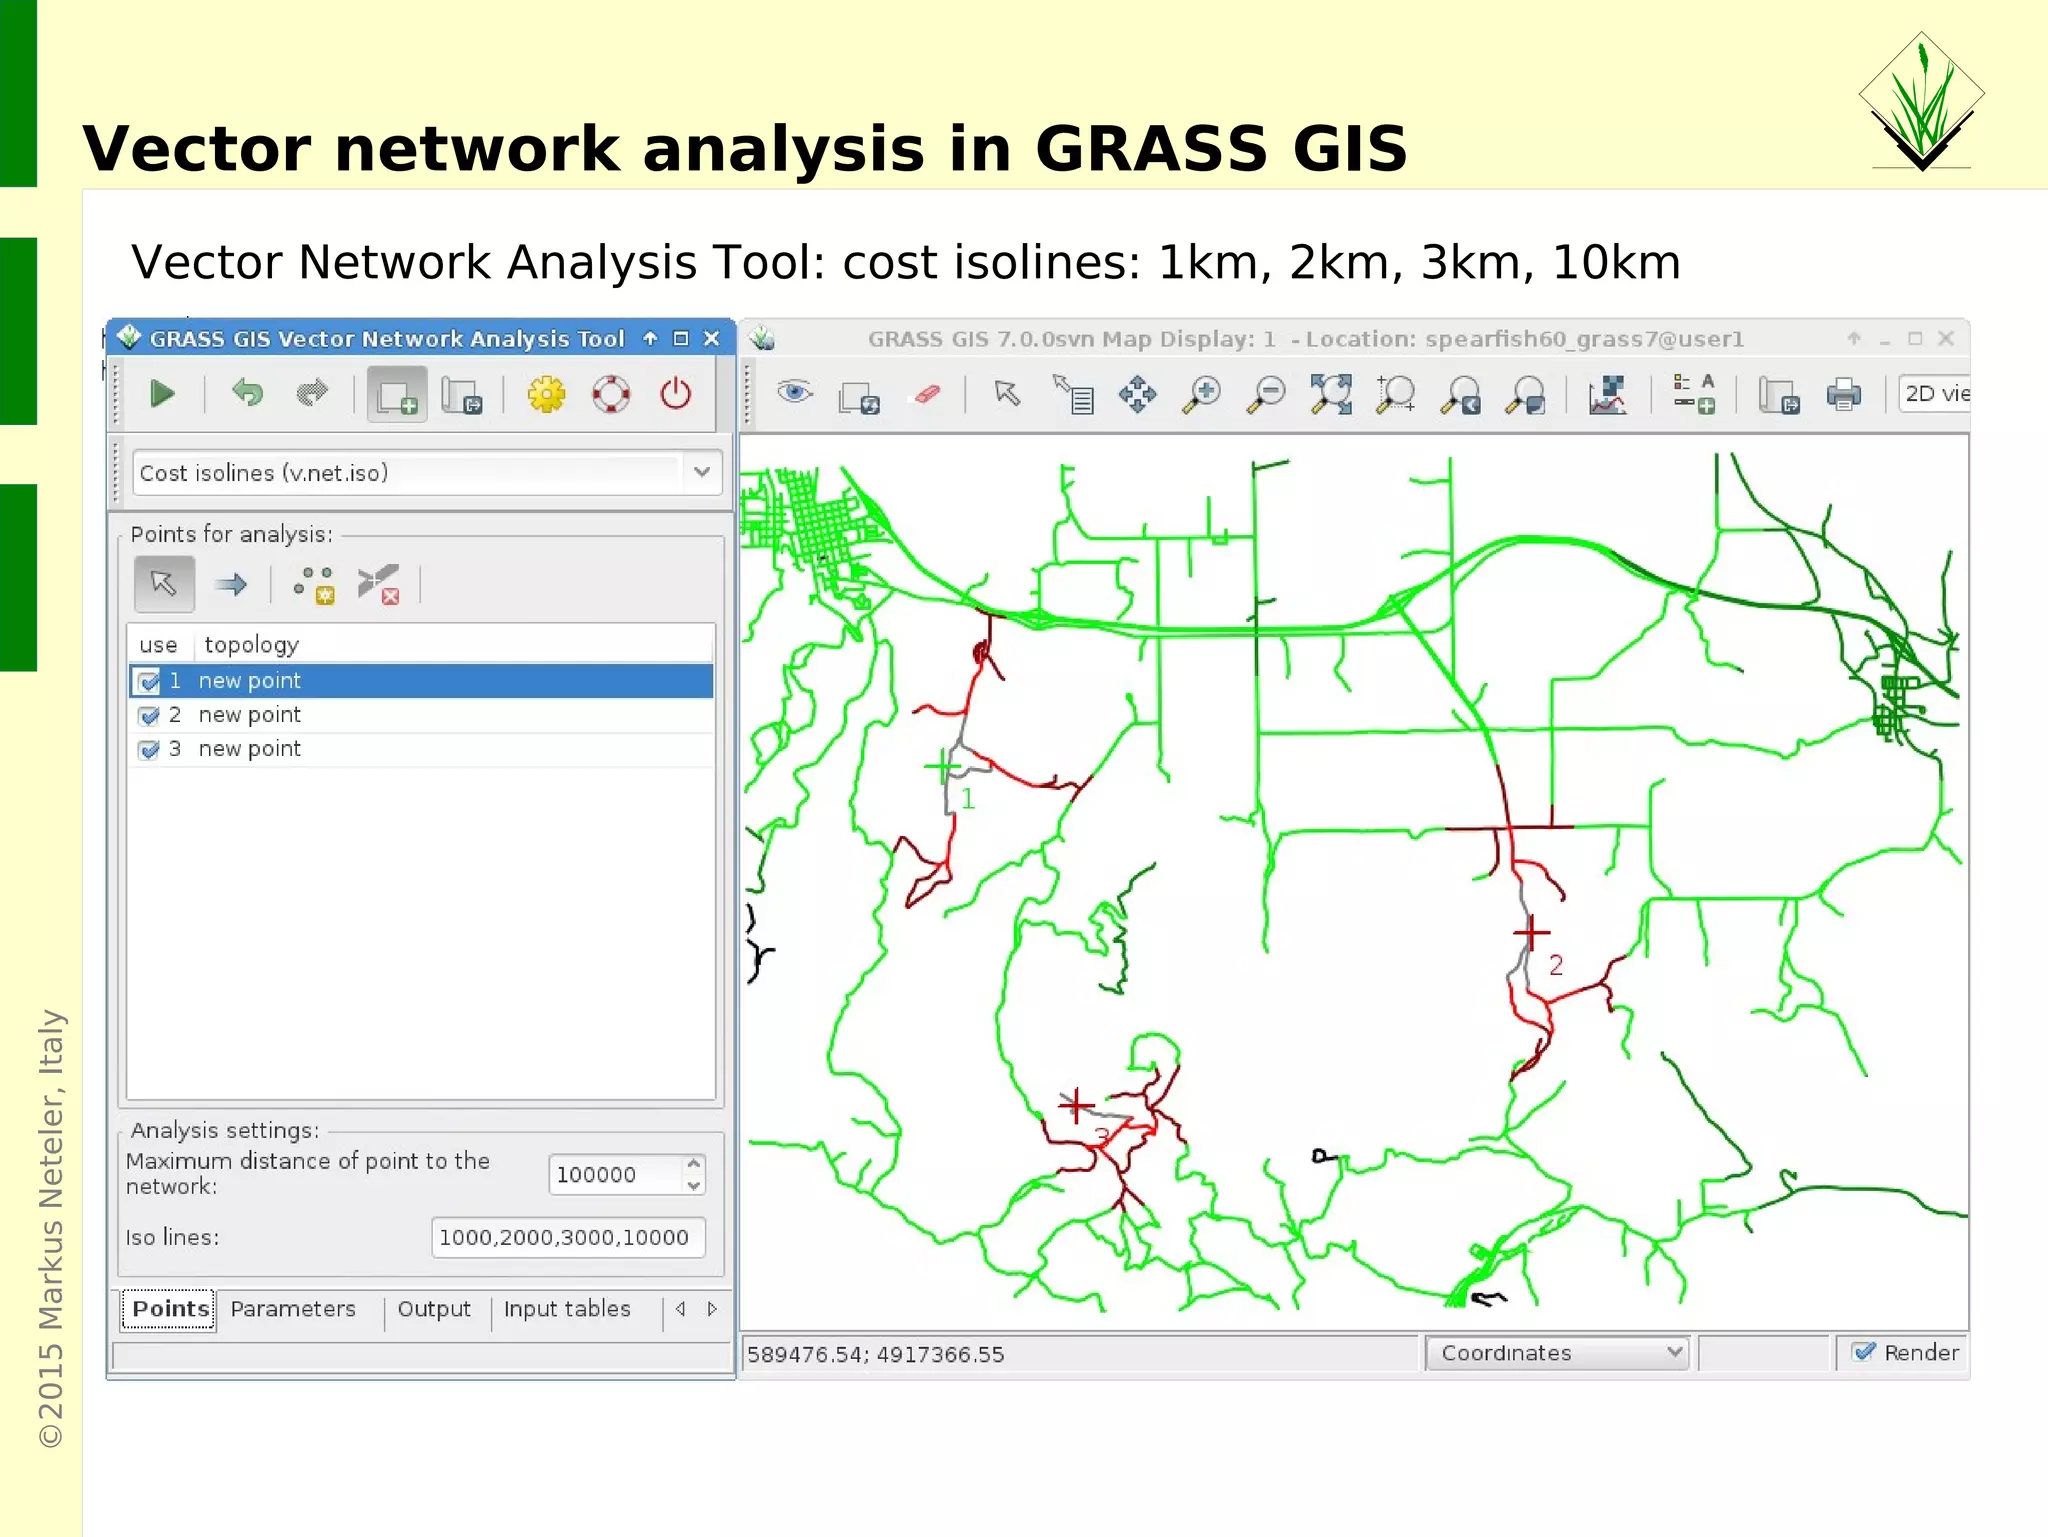Save temporary result map in the Network Analysis Tool
This screenshot has height=1537, width=2048.
pos(462,395)
